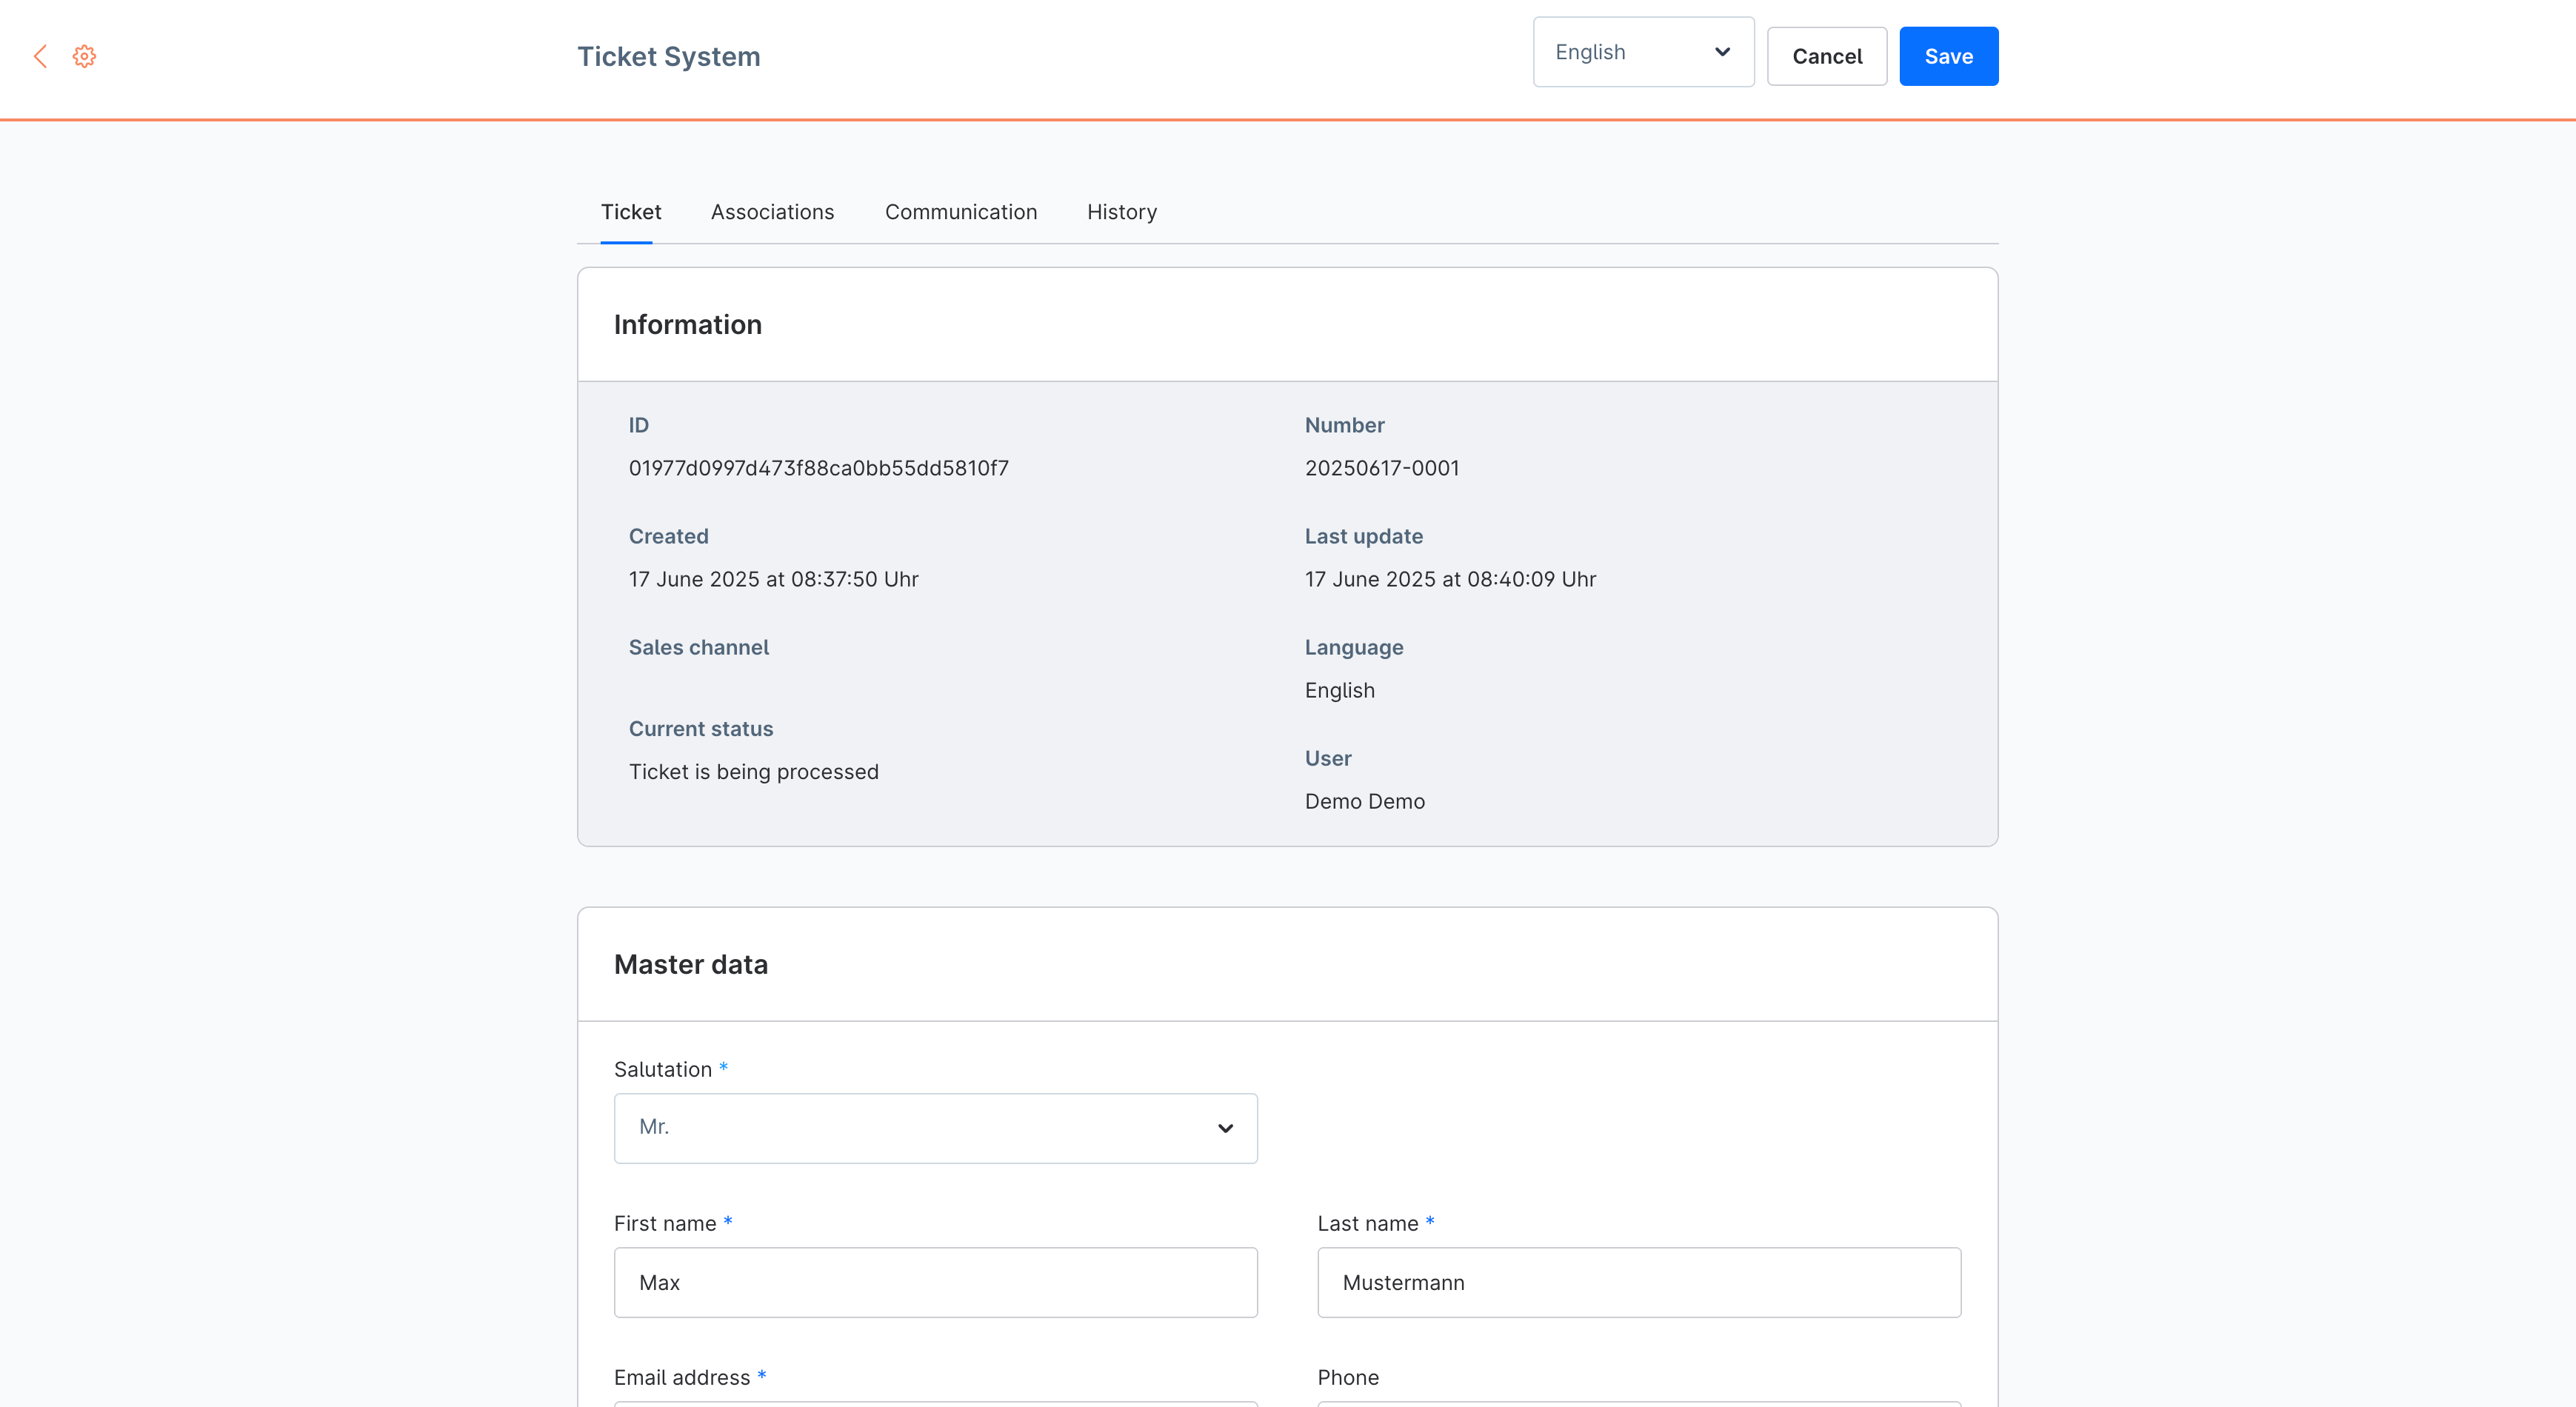
Task: Open the settings gear icon
Action: 84,56
